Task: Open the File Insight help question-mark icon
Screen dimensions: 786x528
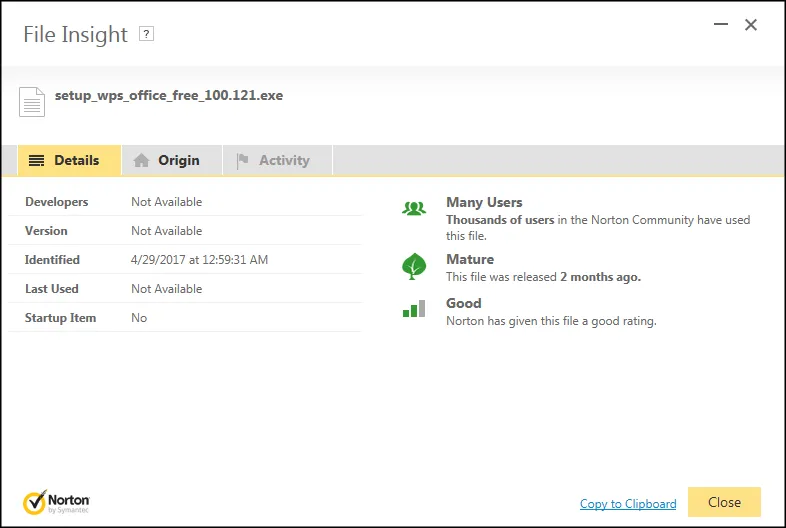Action: click(146, 34)
